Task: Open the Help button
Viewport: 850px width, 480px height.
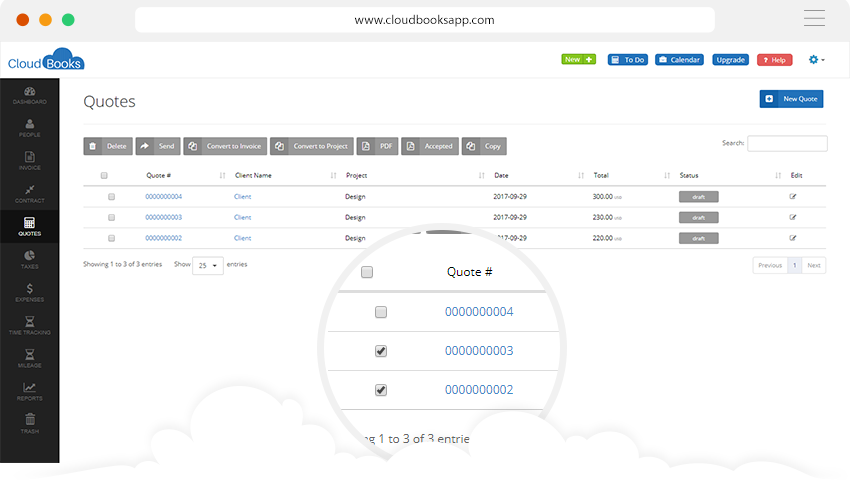Action: point(775,60)
